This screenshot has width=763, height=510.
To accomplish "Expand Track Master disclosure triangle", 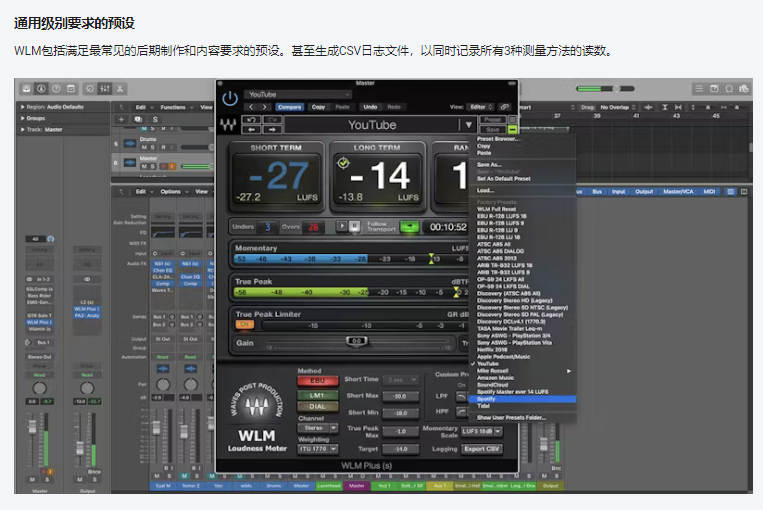I will click(x=22, y=129).
